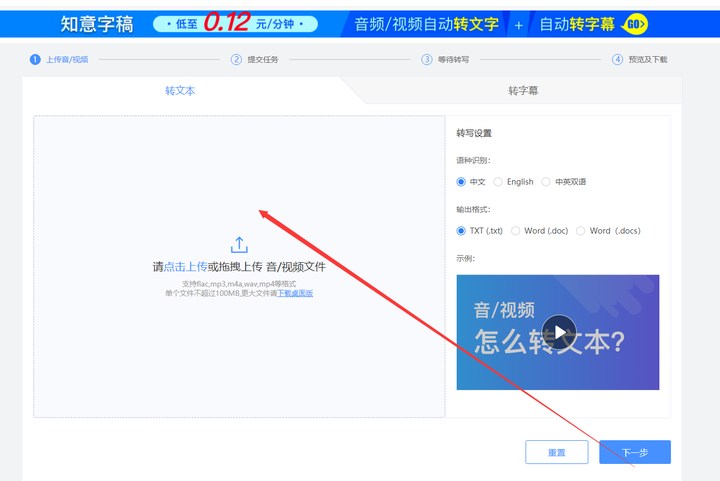Click the 点击上传 link
720x481 pixels.
[x=186, y=267]
